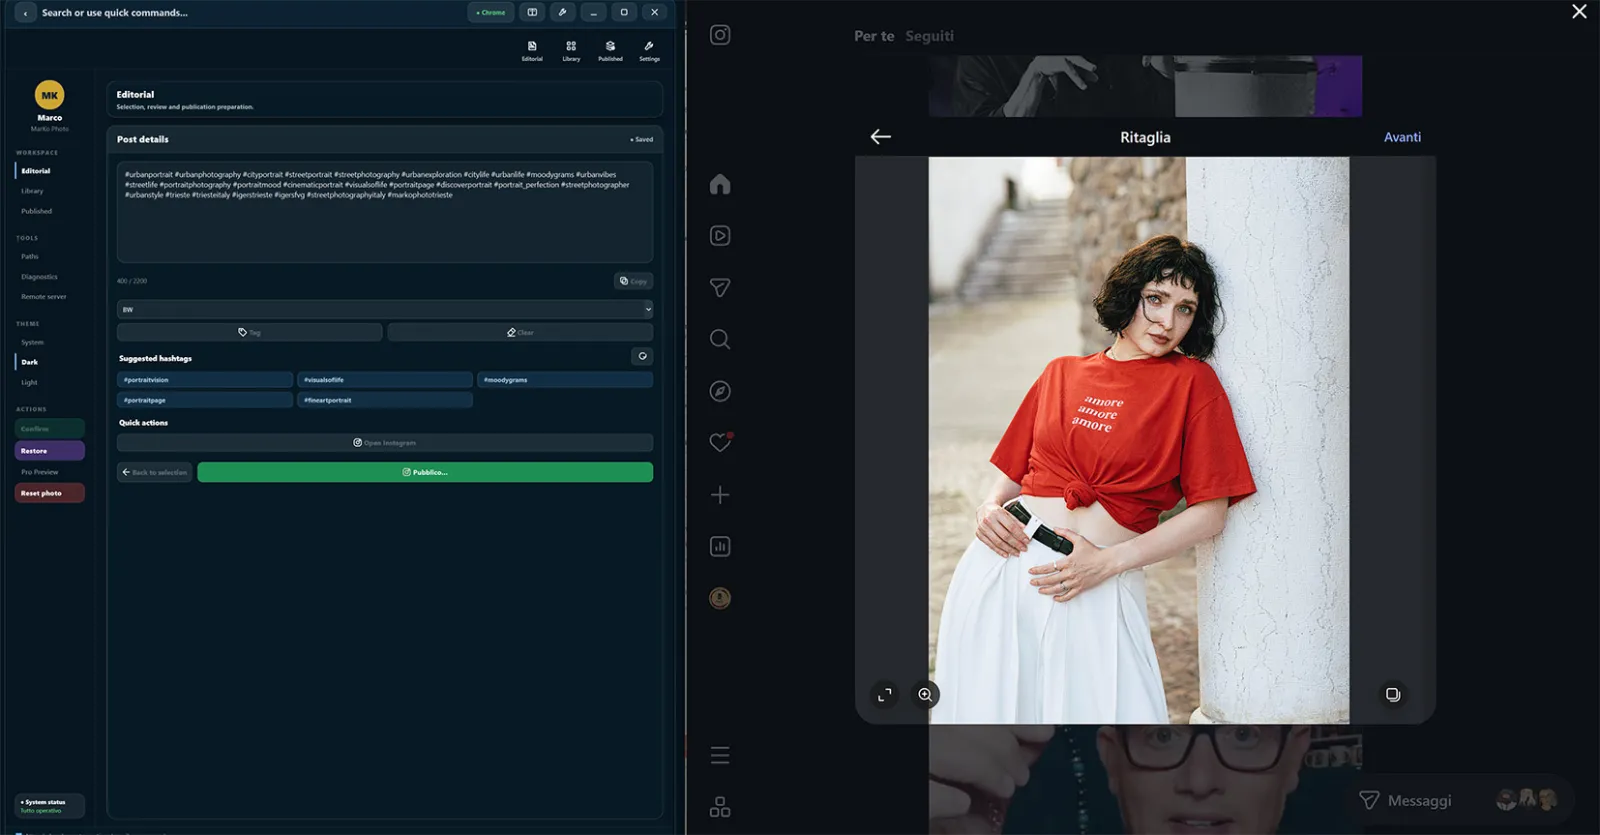The width and height of the screenshot is (1600, 835).
Task: Click Instagram create plus icon
Action: [720, 495]
